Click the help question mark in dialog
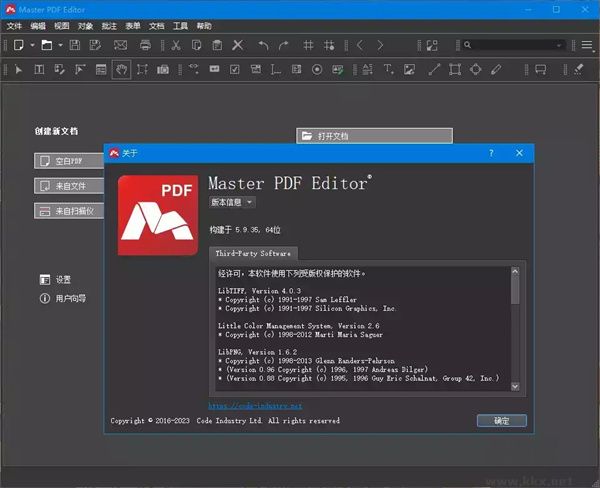Viewport: 600px width, 488px height. [491, 153]
